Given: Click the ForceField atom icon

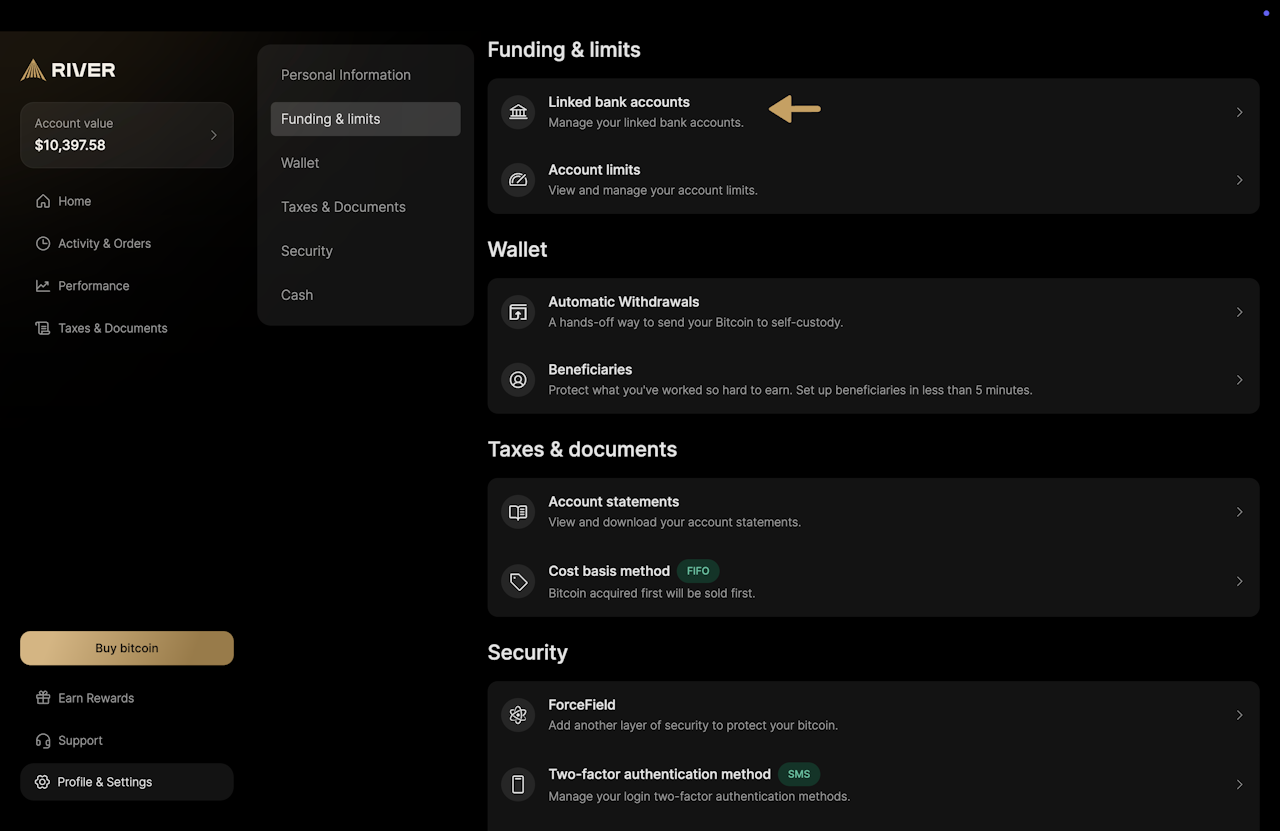Looking at the screenshot, I should pos(518,715).
